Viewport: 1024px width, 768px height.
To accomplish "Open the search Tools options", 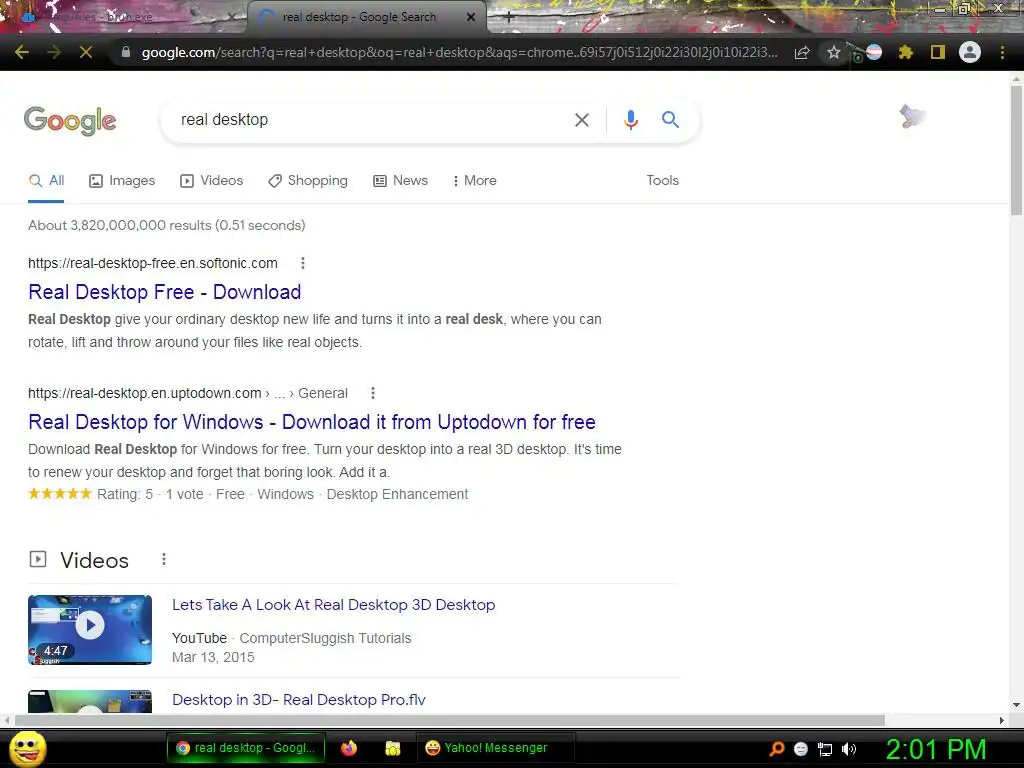I will click(x=662, y=181).
